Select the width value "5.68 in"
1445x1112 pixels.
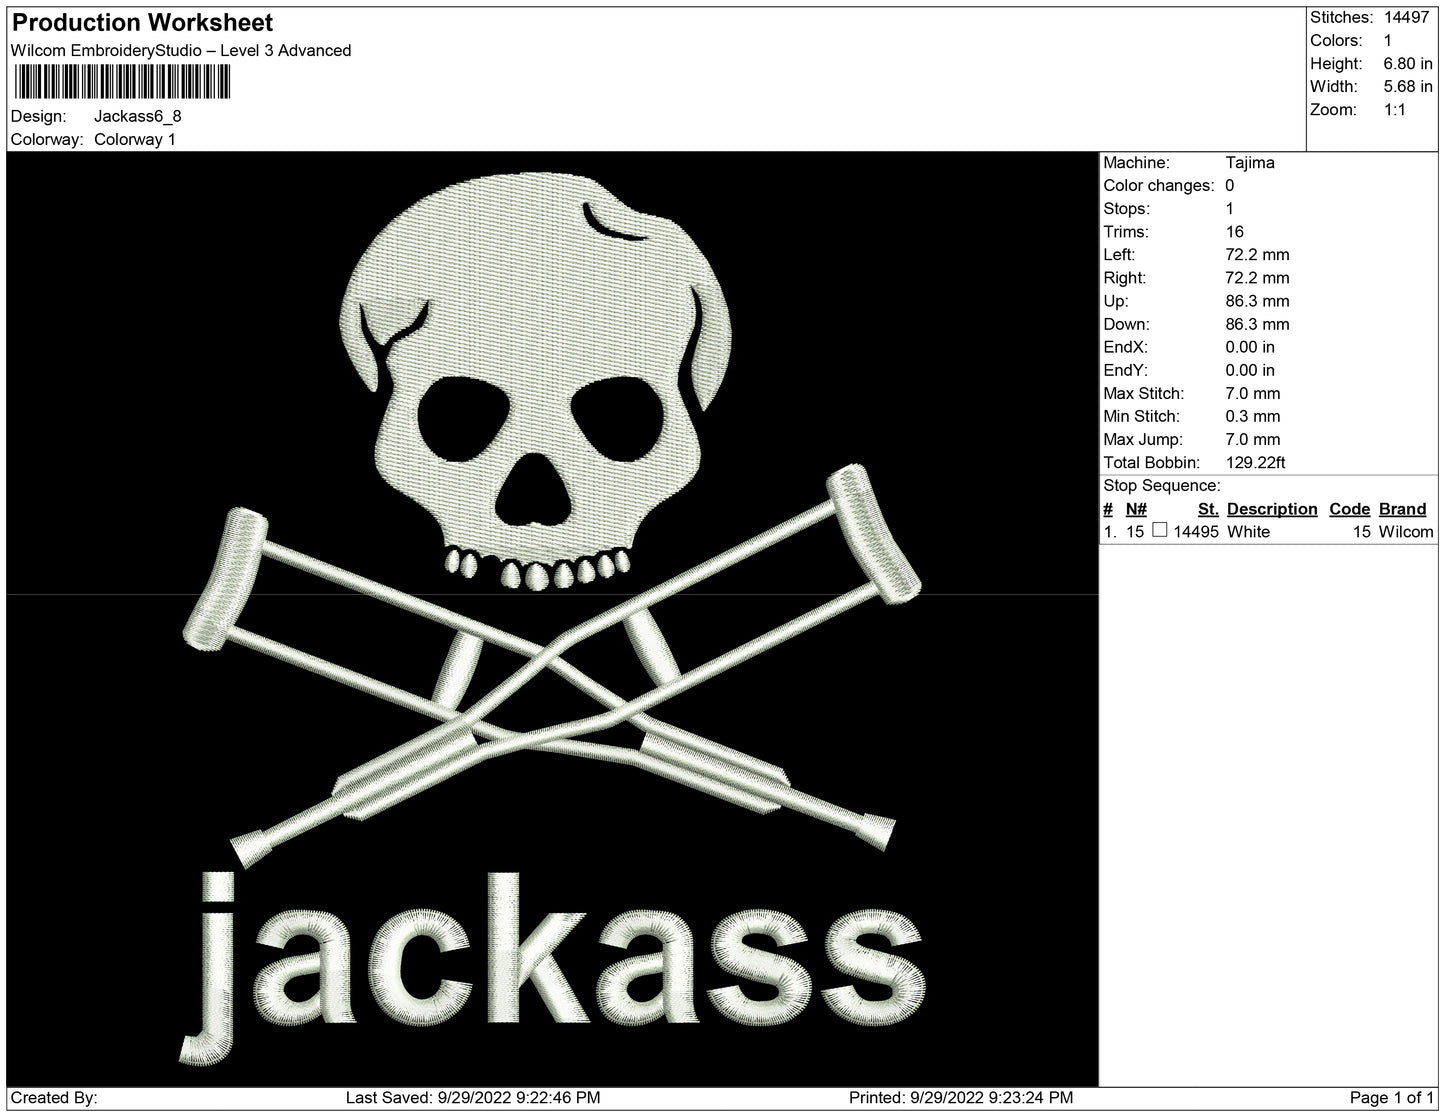click(1408, 87)
